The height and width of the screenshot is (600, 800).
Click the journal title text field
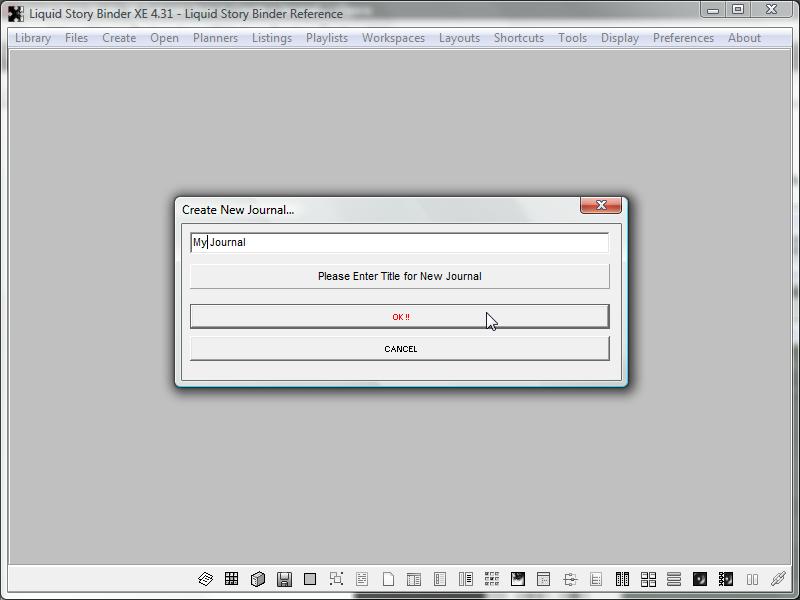tap(400, 242)
